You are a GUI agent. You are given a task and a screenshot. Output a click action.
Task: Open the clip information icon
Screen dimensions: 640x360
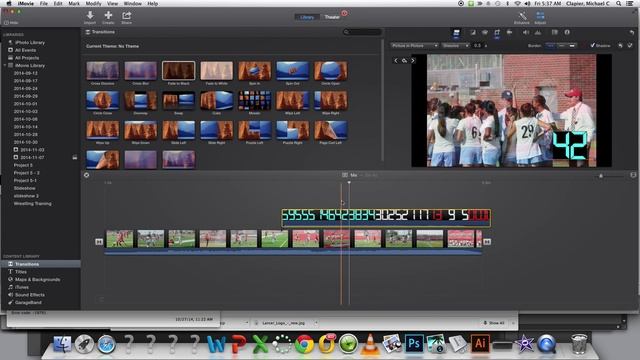(567, 32)
